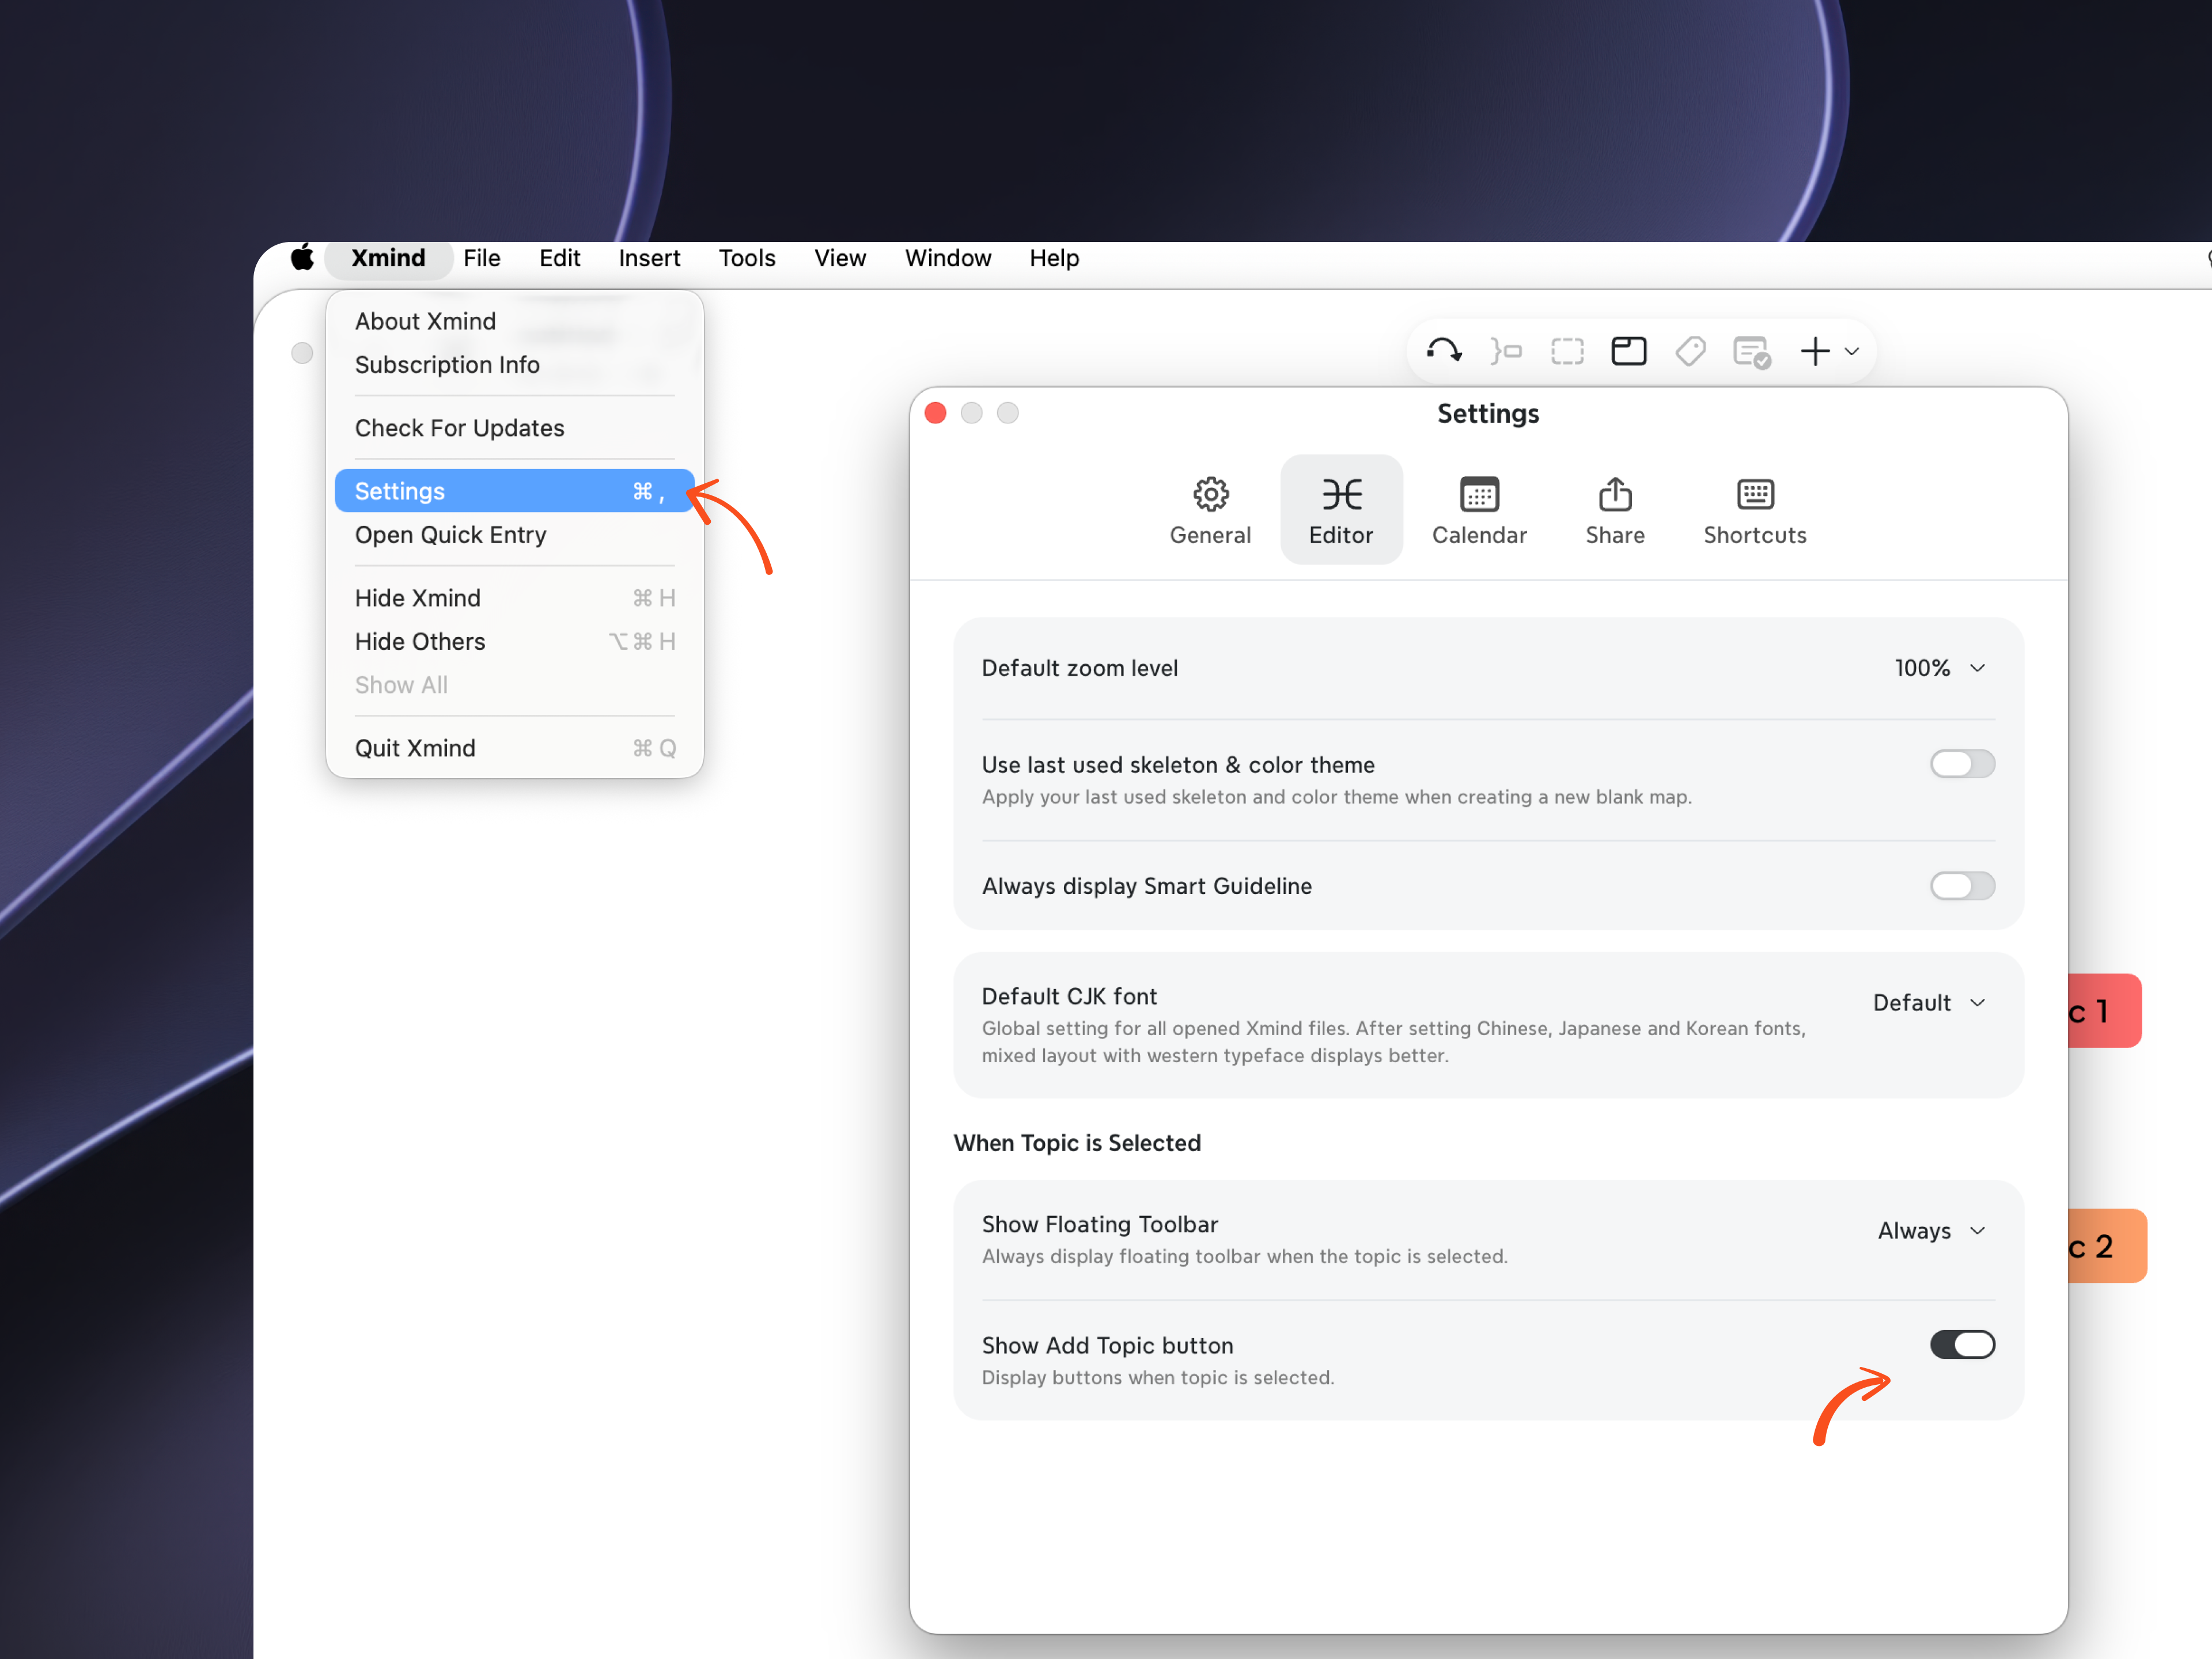
Task: Disable the Show Add Topic button switch
Action: pos(1962,1345)
